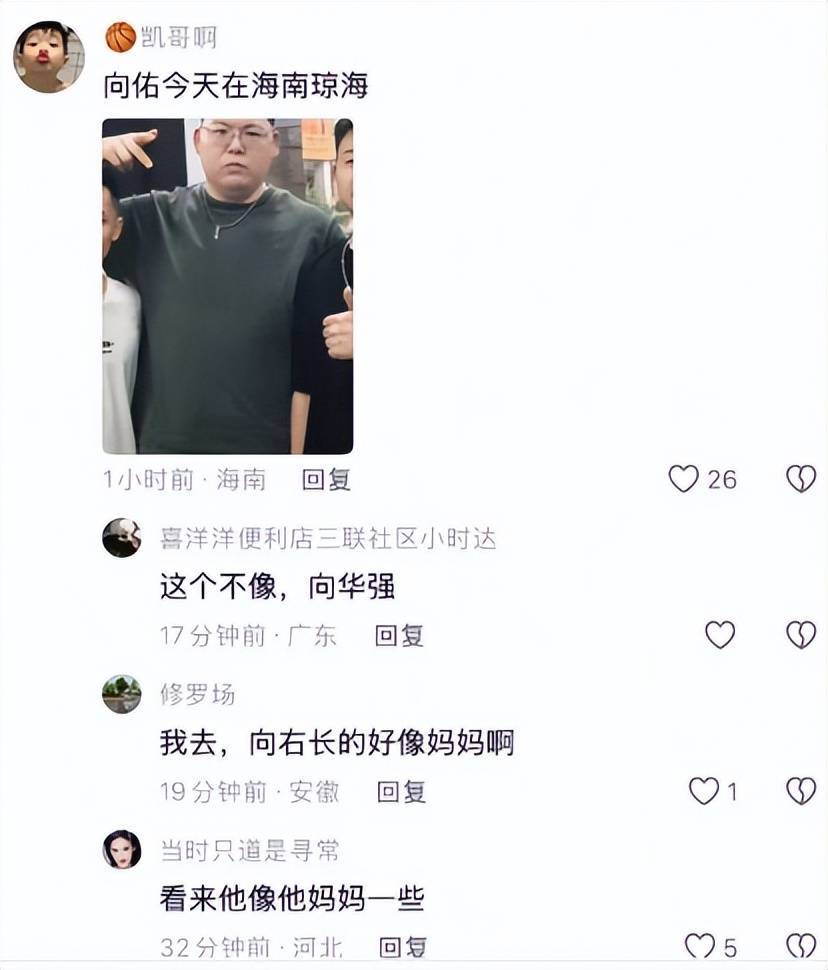Open 凯哥啊's profile avatar
Image resolution: width=828 pixels, height=970 pixels.
coord(49,57)
